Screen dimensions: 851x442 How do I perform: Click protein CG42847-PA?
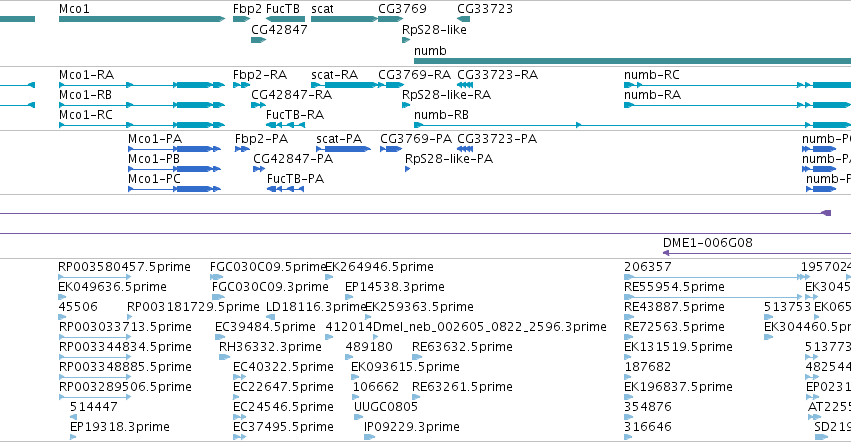(x=259, y=169)
